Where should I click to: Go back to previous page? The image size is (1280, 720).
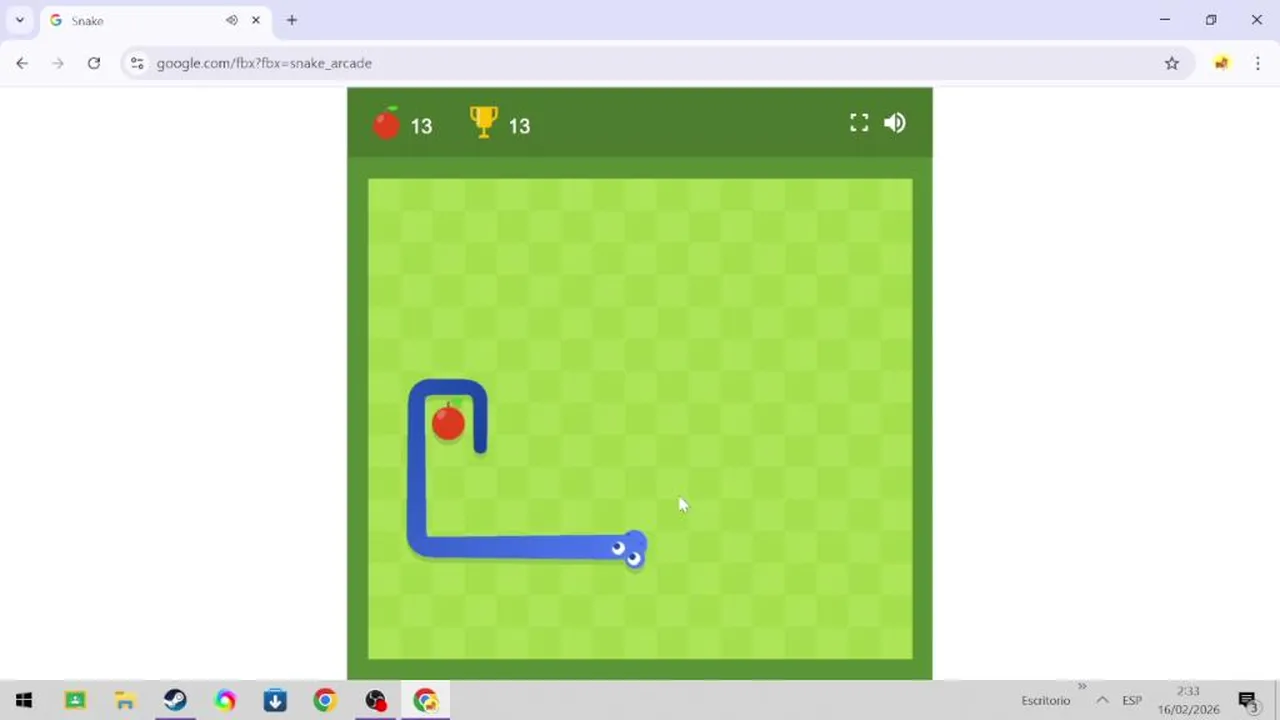[22, 63]
